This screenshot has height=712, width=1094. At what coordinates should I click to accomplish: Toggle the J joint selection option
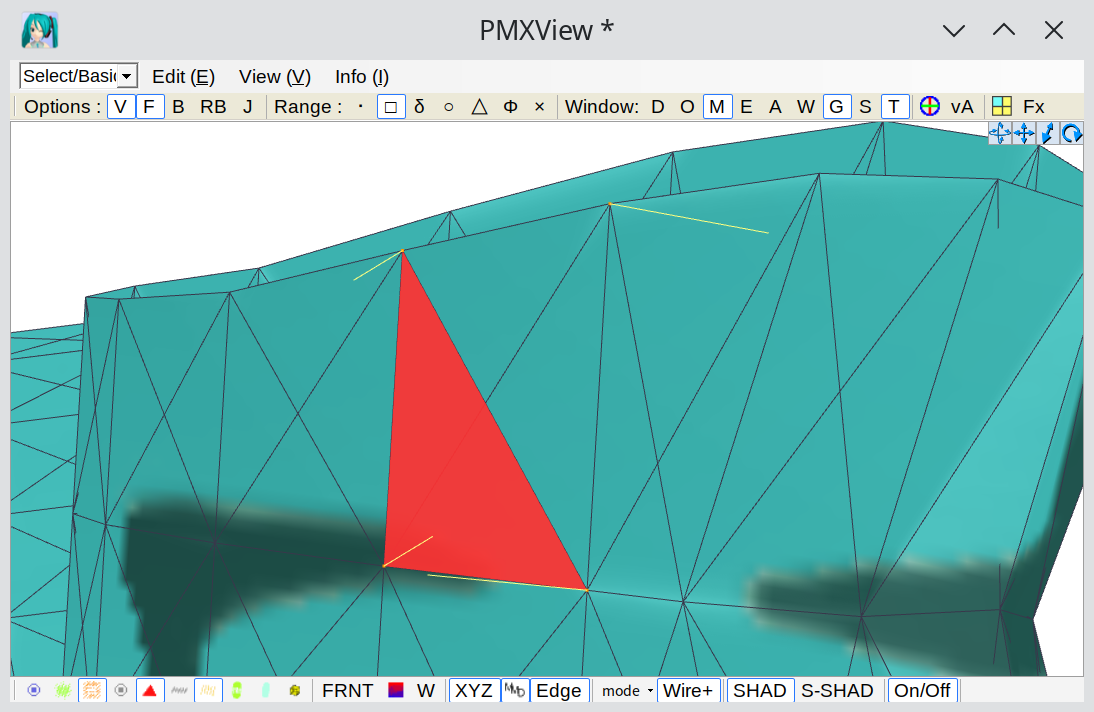(248, 107)
